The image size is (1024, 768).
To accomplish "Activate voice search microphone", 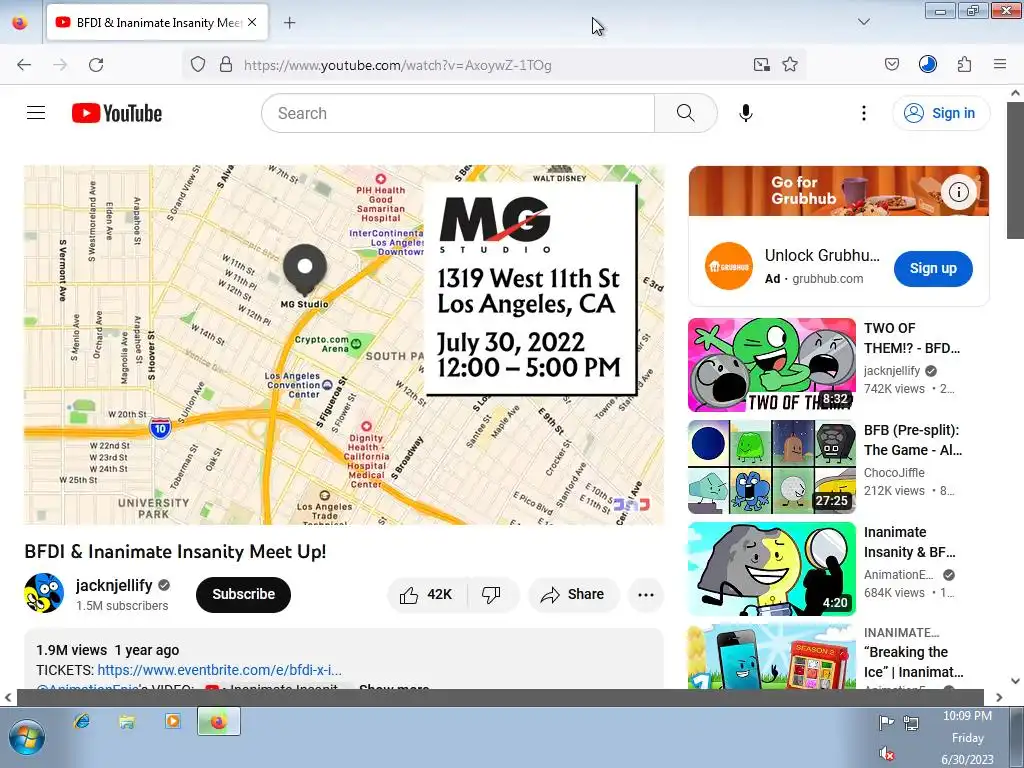I will tap(746, 113).
